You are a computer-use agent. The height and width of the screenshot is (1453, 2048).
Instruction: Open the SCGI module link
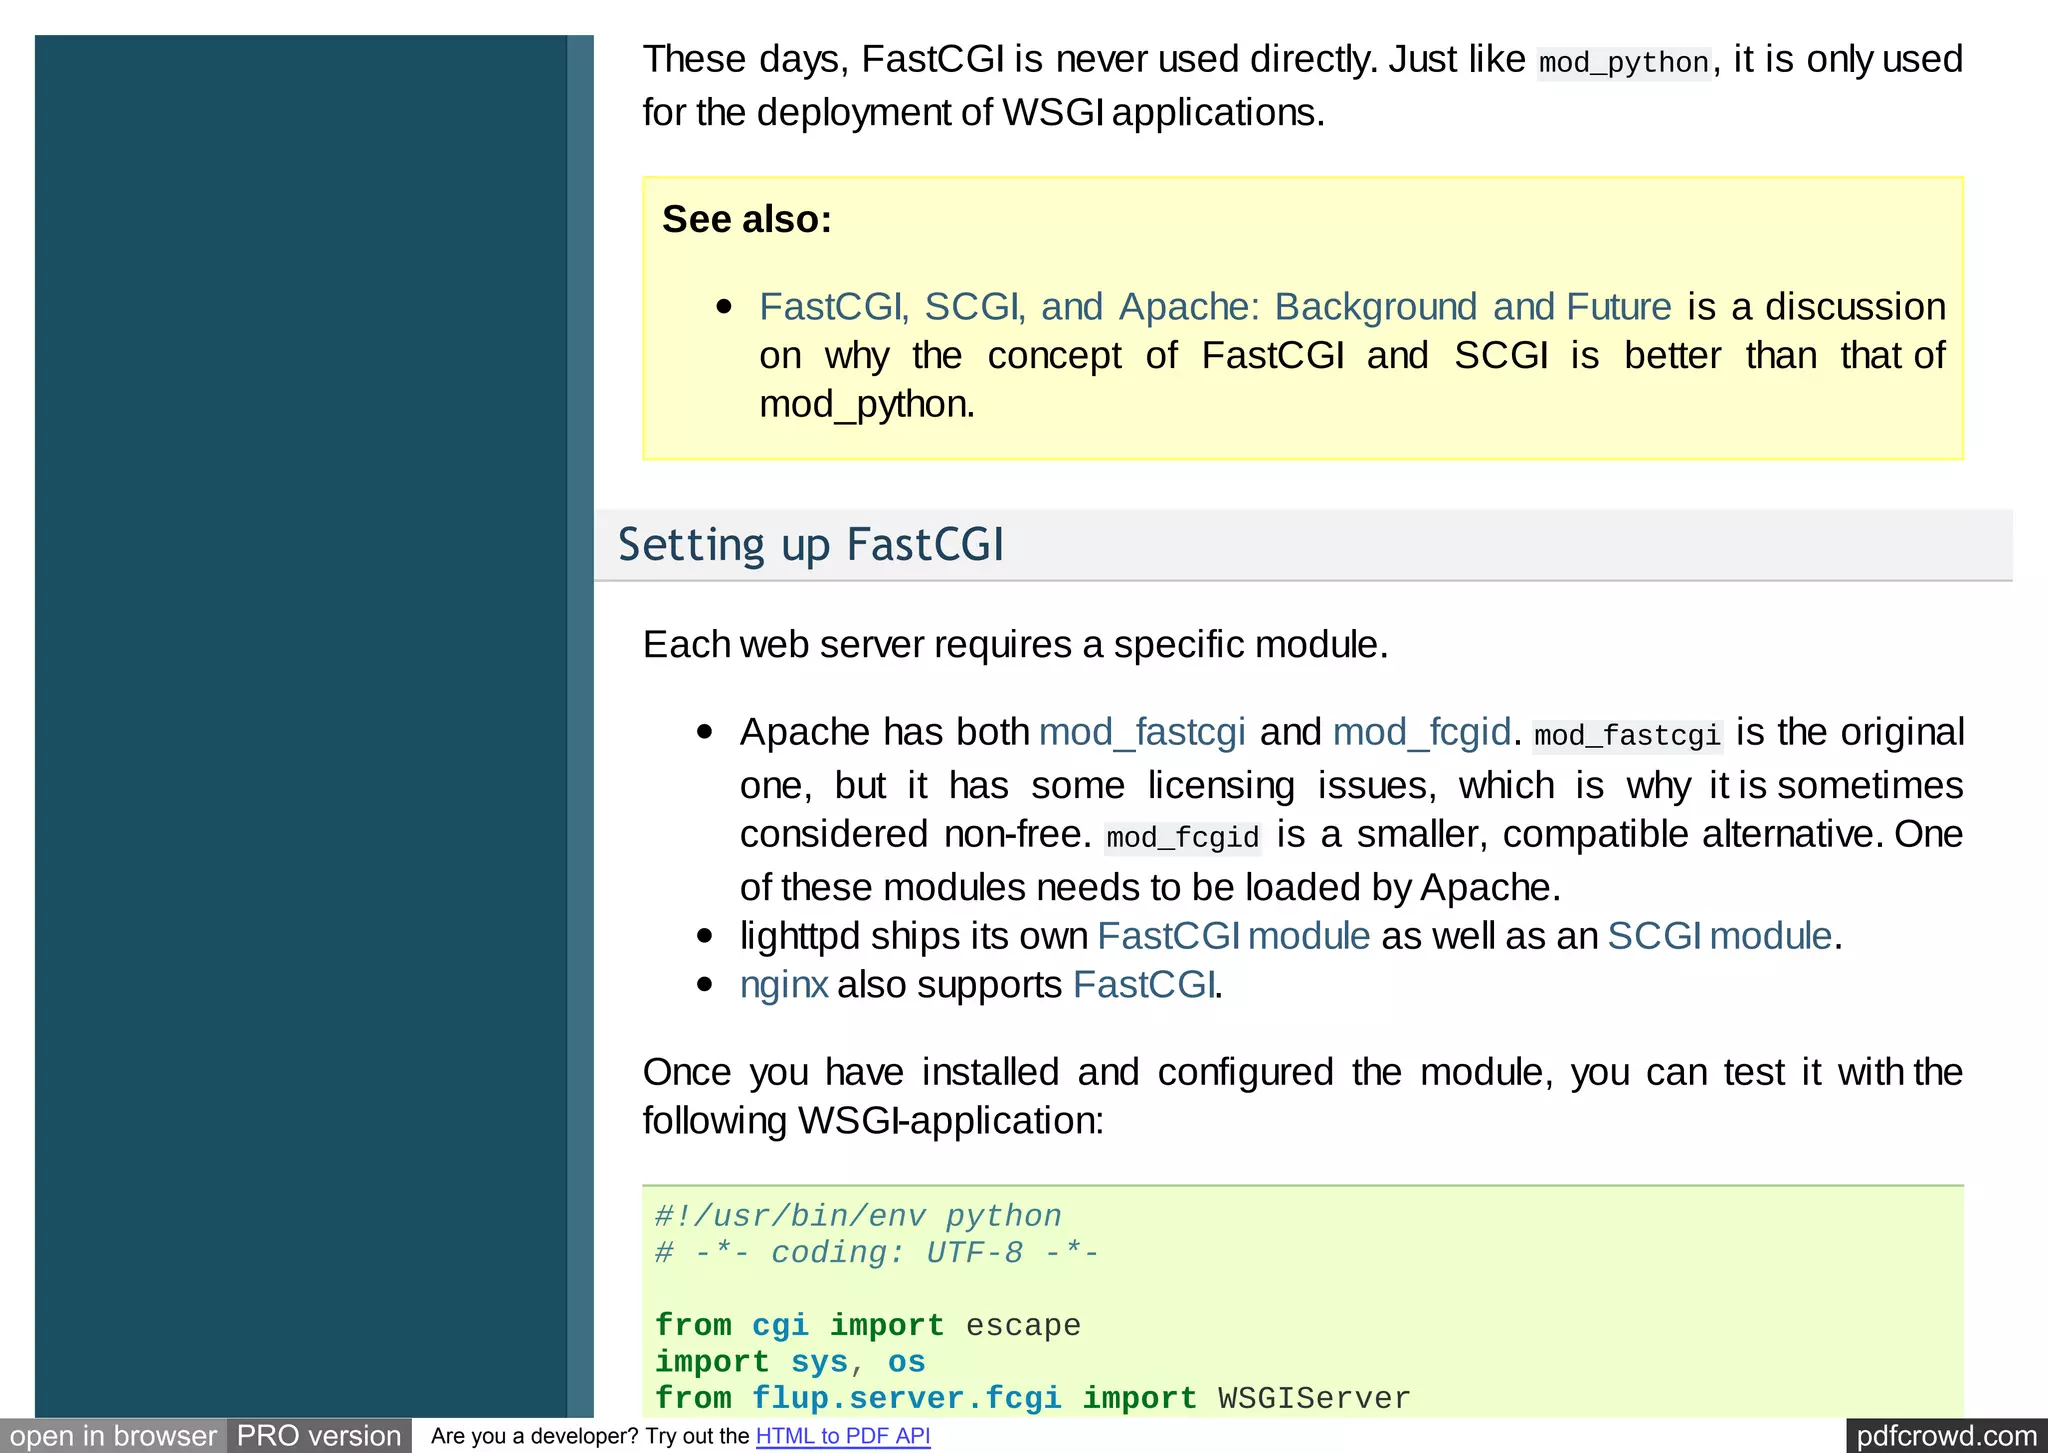[1719, 936]
